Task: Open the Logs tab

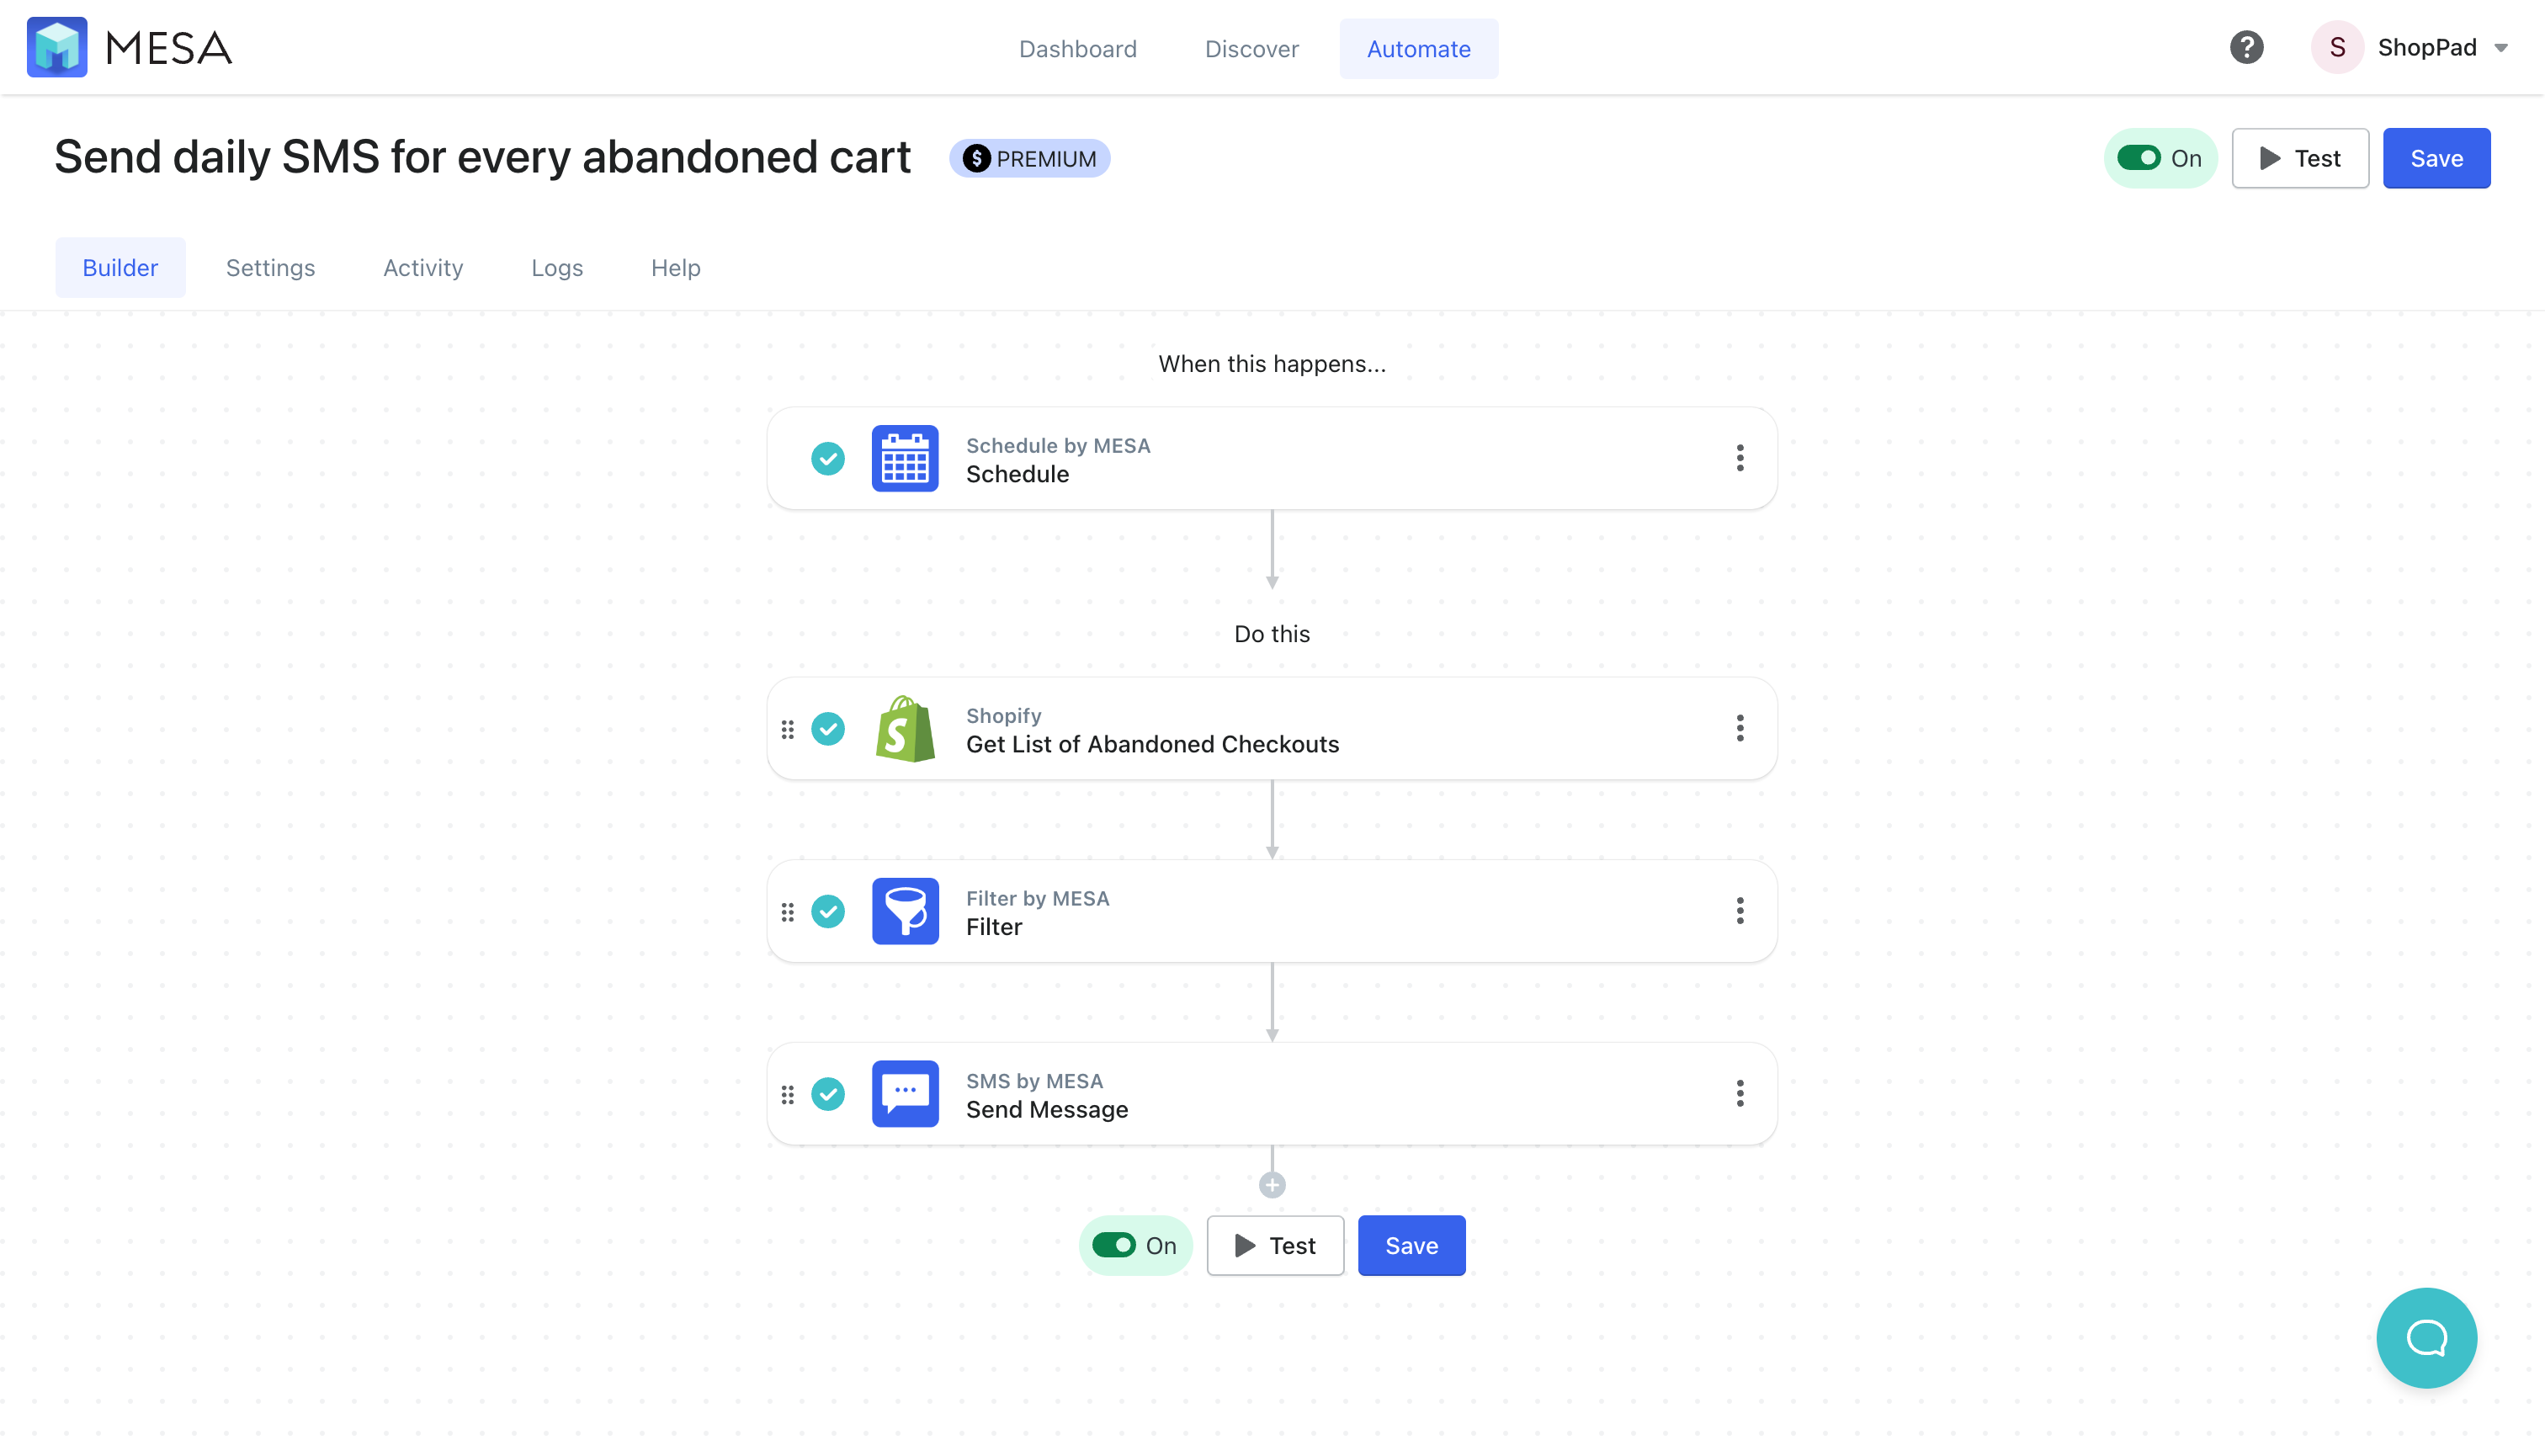Action: [x=557, y=267]
